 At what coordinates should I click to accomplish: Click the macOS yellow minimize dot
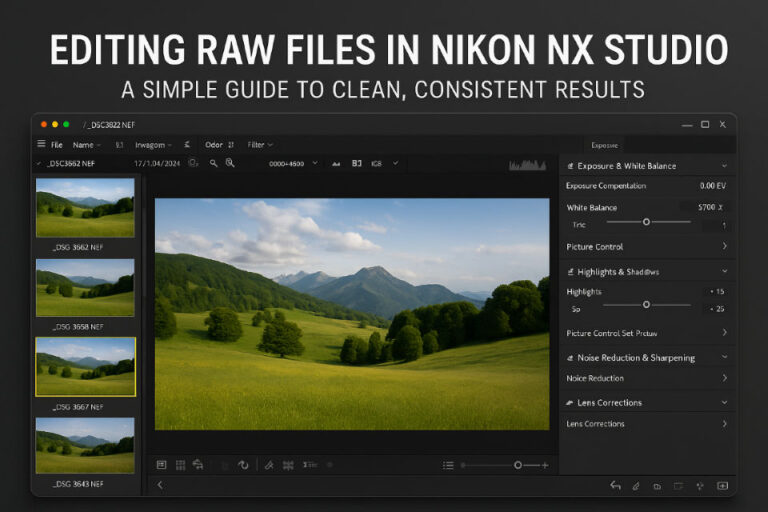(55, 124)
